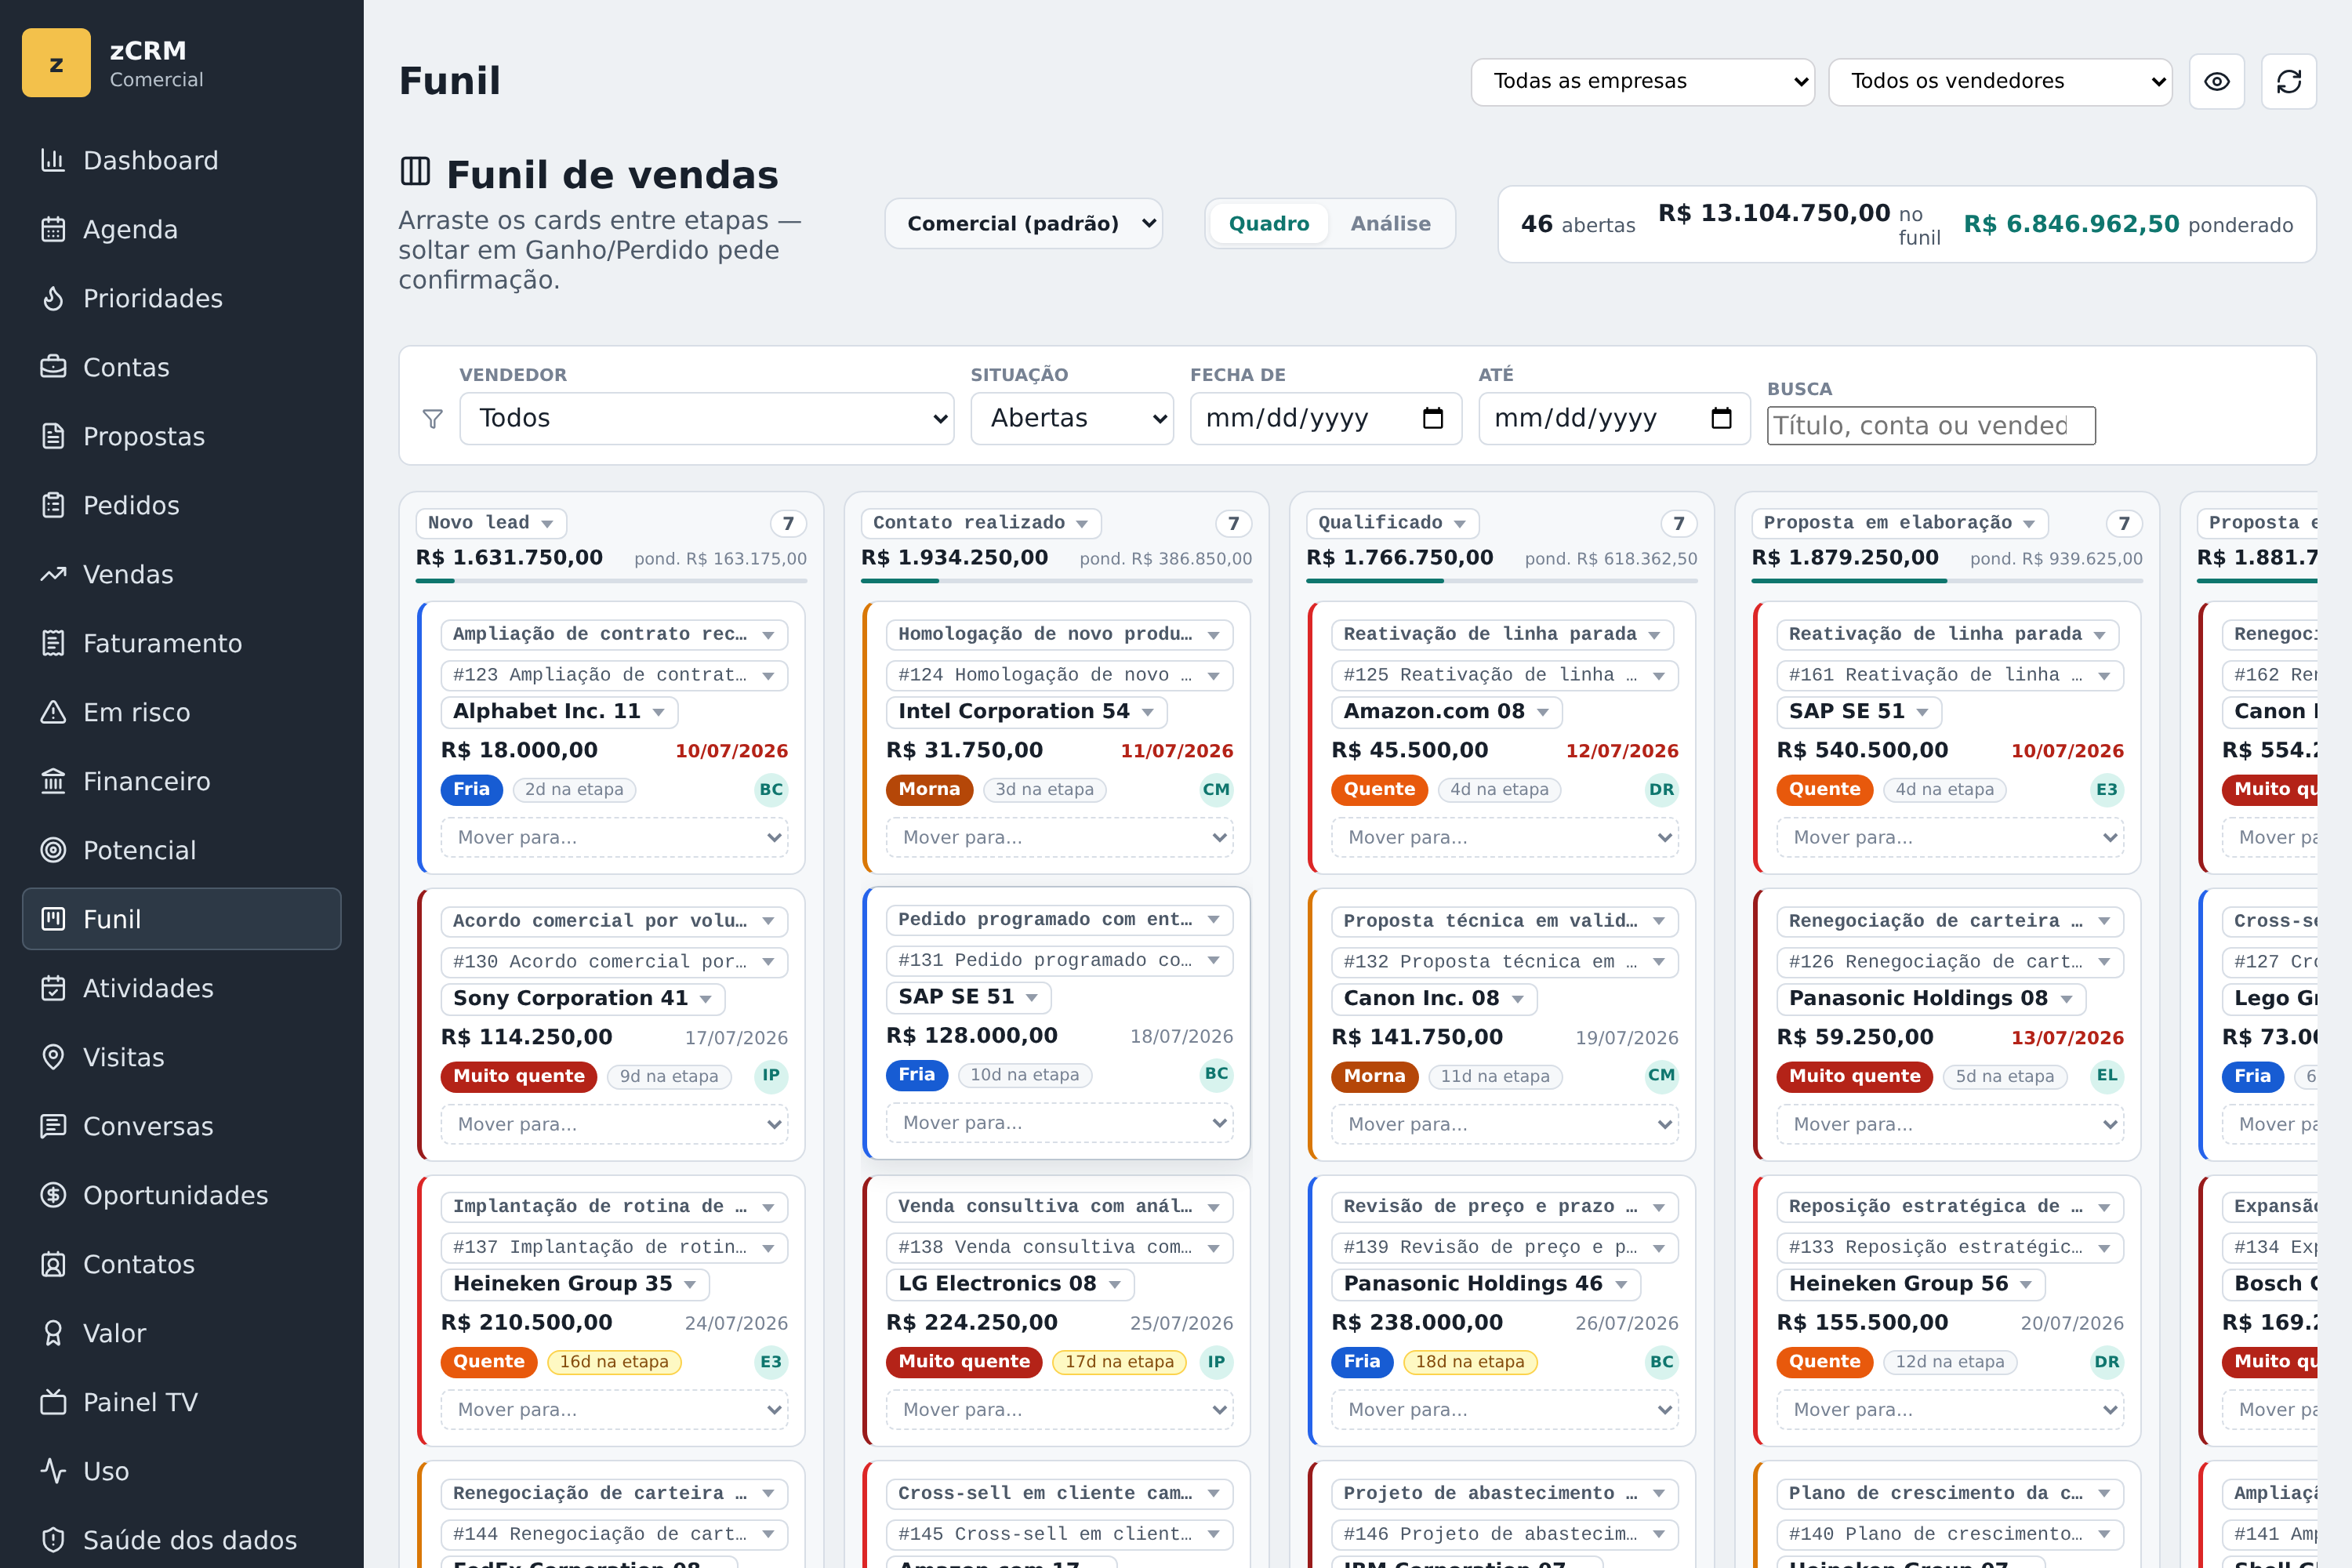
Task: Open the Vendedor Todos filter dropdown
Action: click(707, 418)
